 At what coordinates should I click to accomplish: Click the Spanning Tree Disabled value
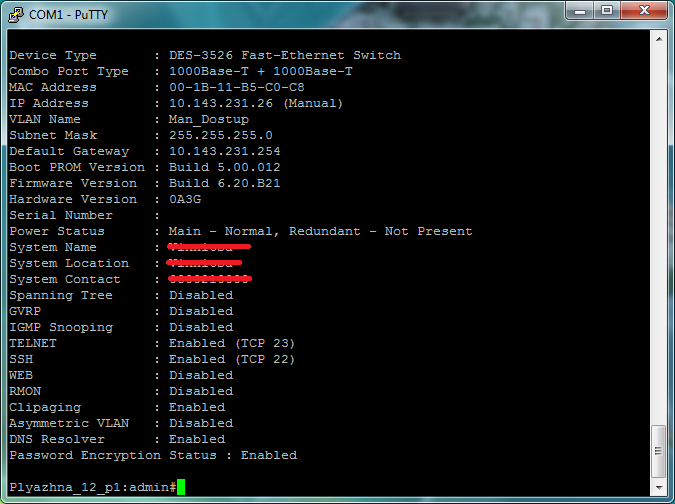pyautogui.click(x=201, y=295)
